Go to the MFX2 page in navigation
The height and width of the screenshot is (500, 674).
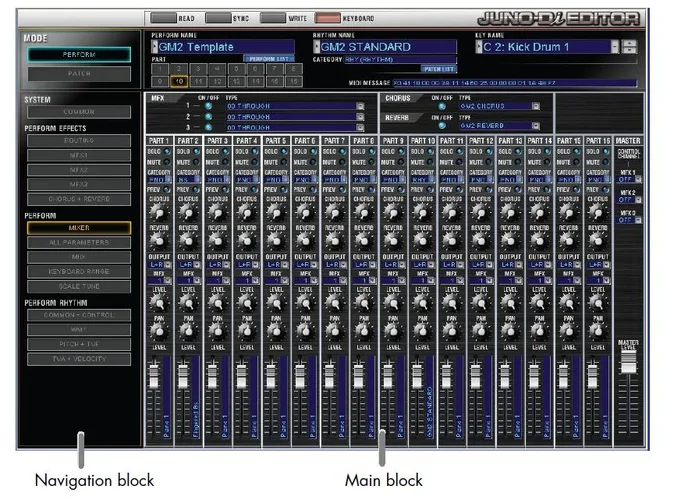pos(79,170)
